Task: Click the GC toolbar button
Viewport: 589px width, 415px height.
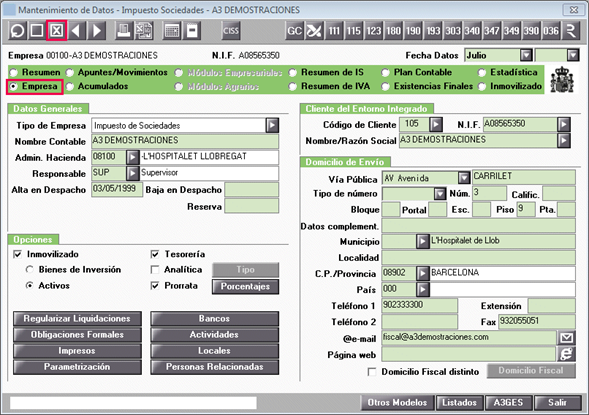Action: click(x=294, y=31)
